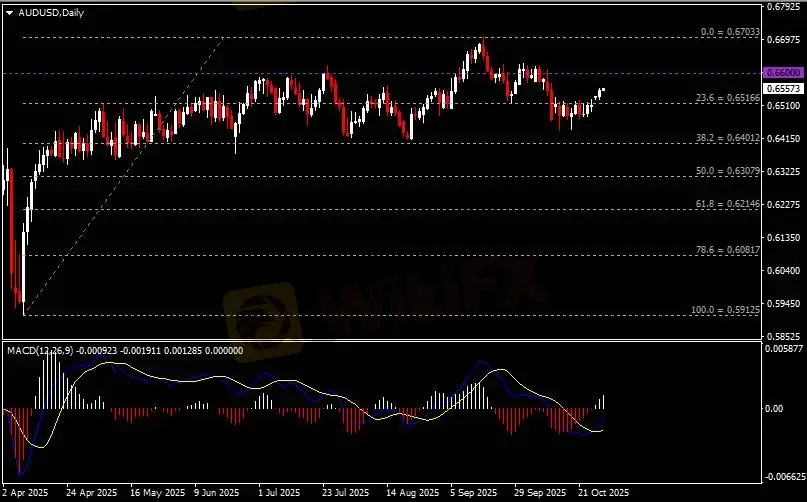
Task: Select the purple 0.66000 price level tag
Action: (781, 73)
